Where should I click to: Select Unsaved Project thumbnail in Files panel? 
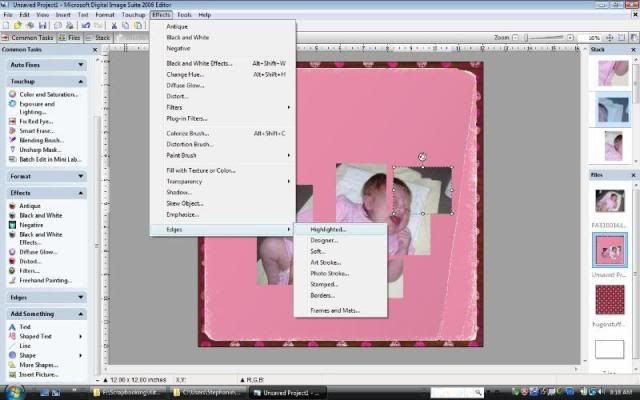(609, 250)
